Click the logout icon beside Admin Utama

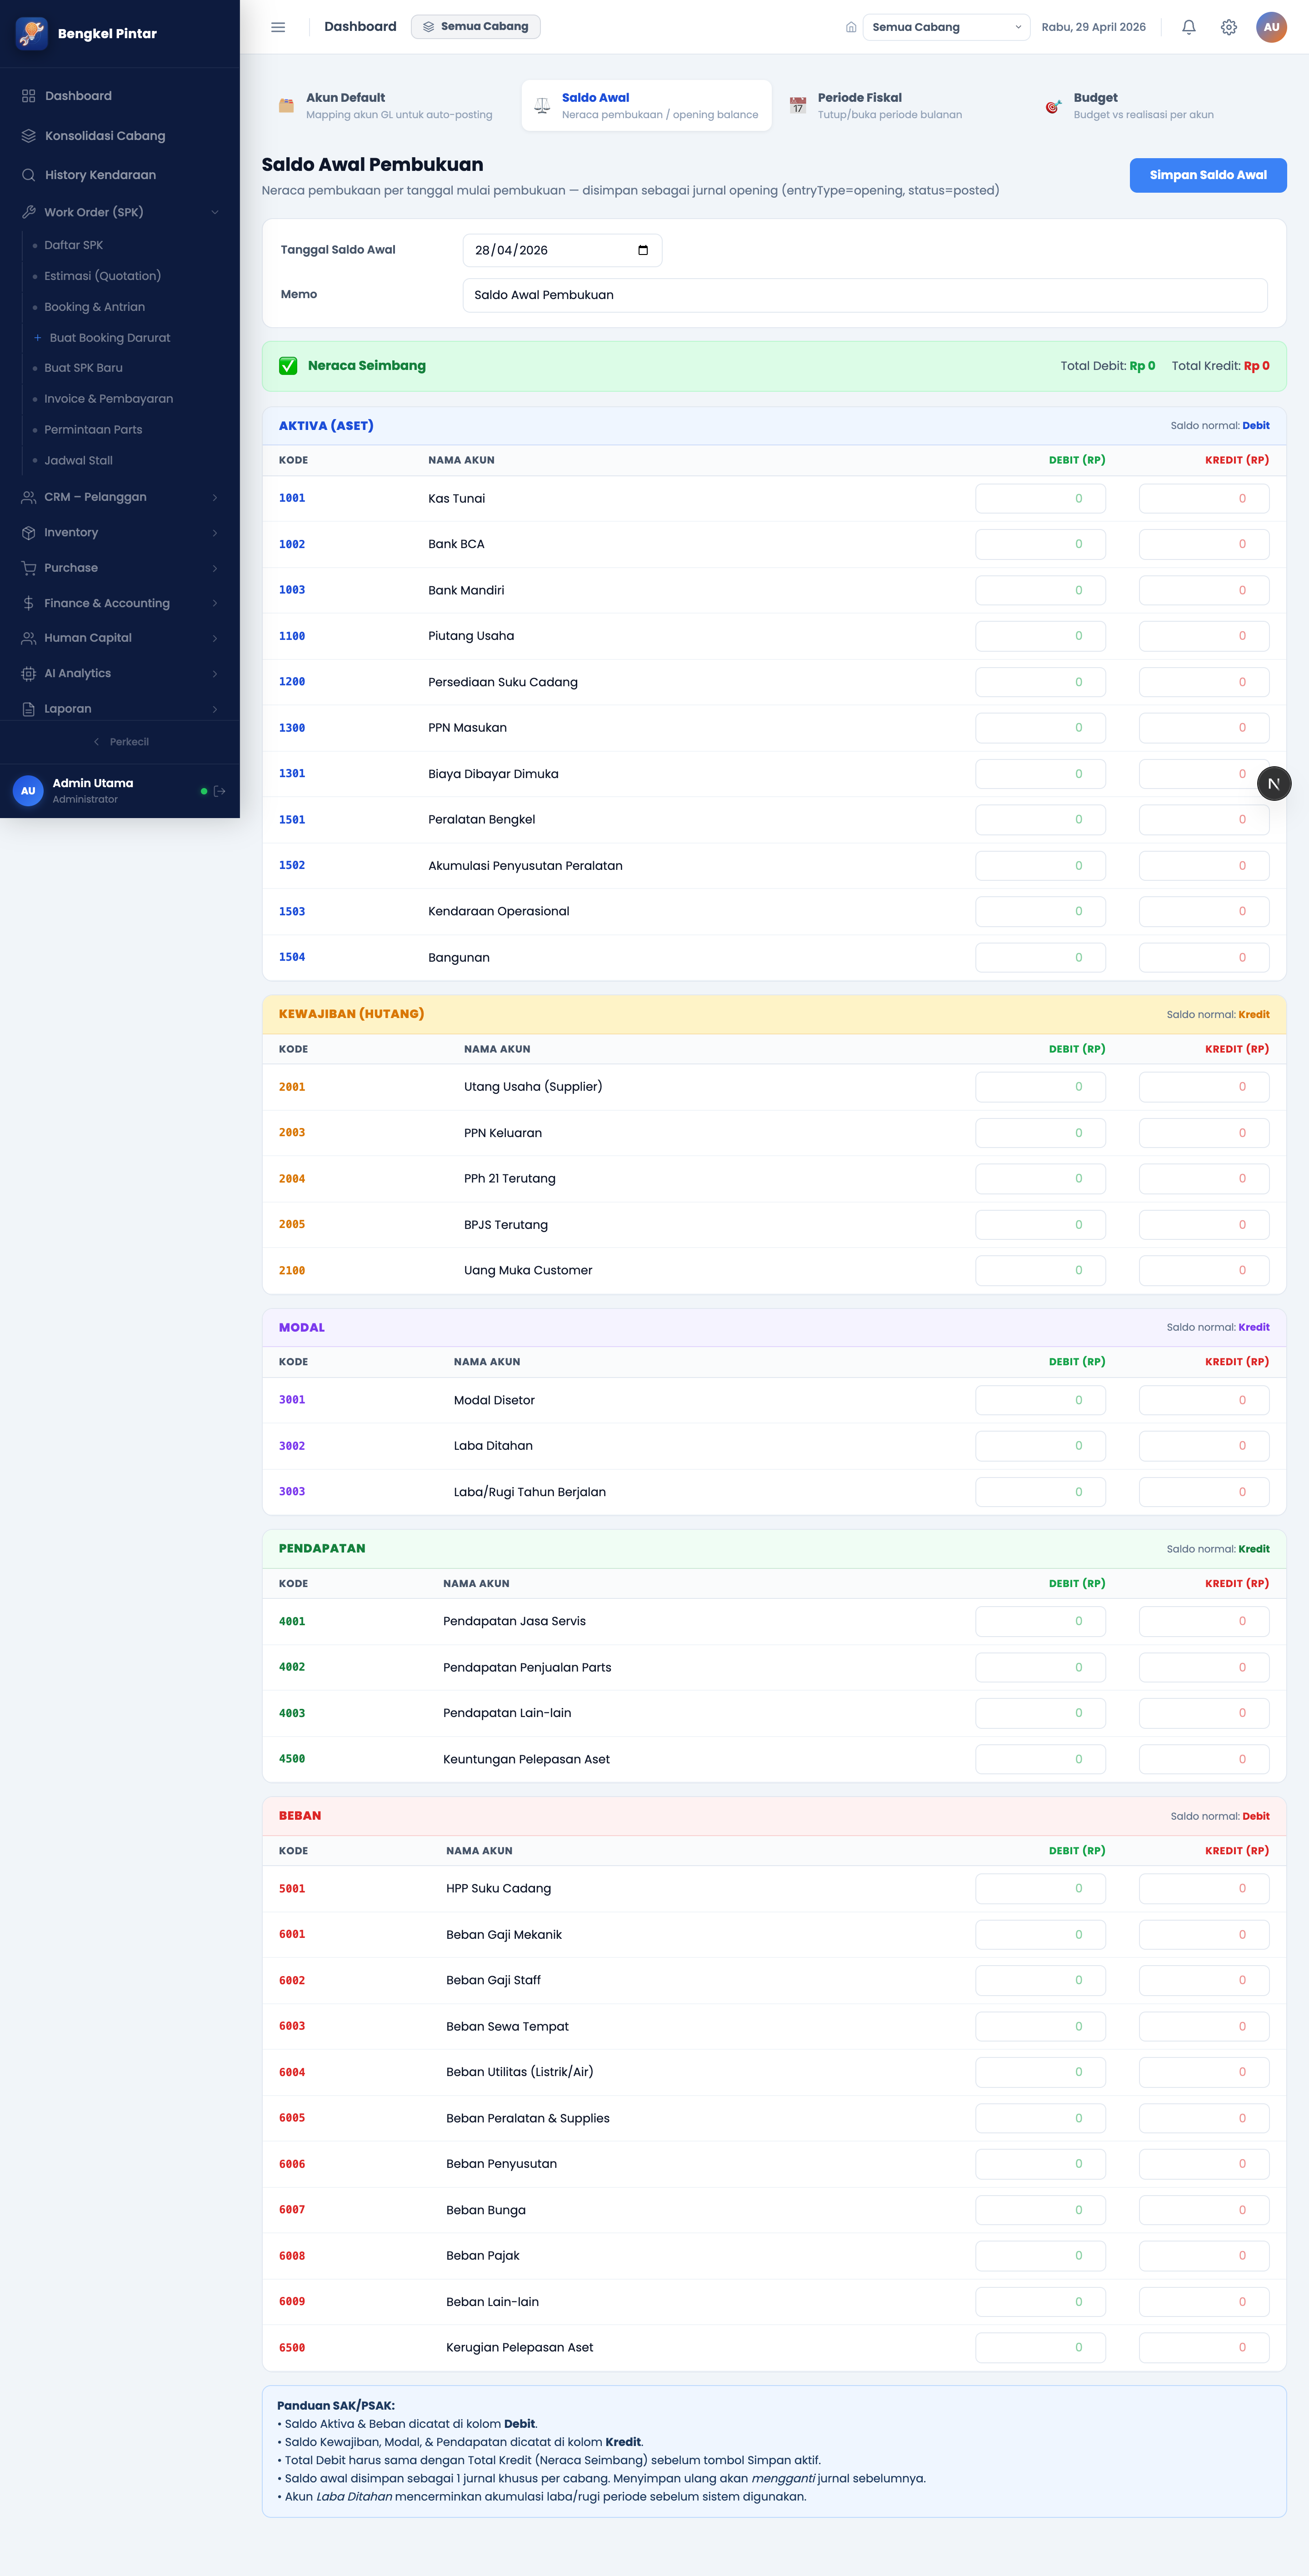(220, 791)
